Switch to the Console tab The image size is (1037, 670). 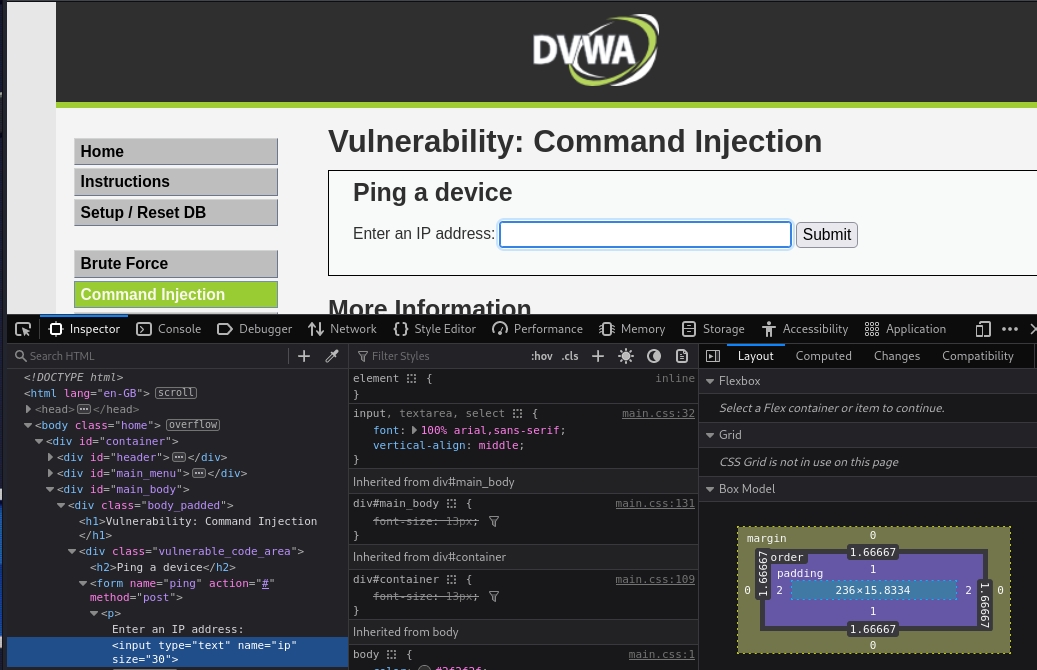click(169, 329)
